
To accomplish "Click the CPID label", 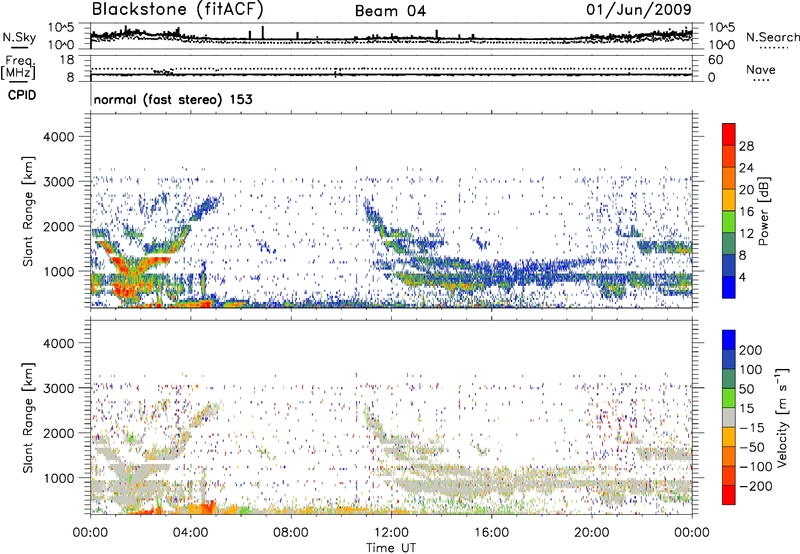I will (x=22, y=95).
